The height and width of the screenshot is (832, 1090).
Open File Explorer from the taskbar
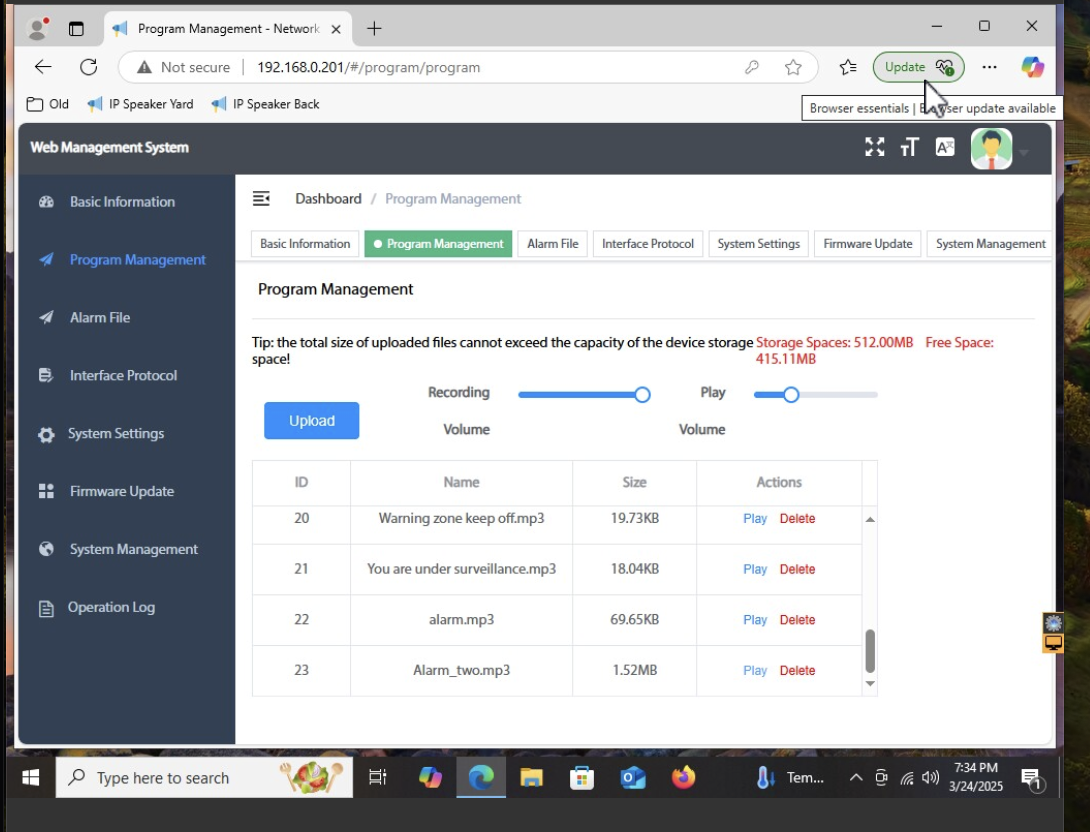531,778
